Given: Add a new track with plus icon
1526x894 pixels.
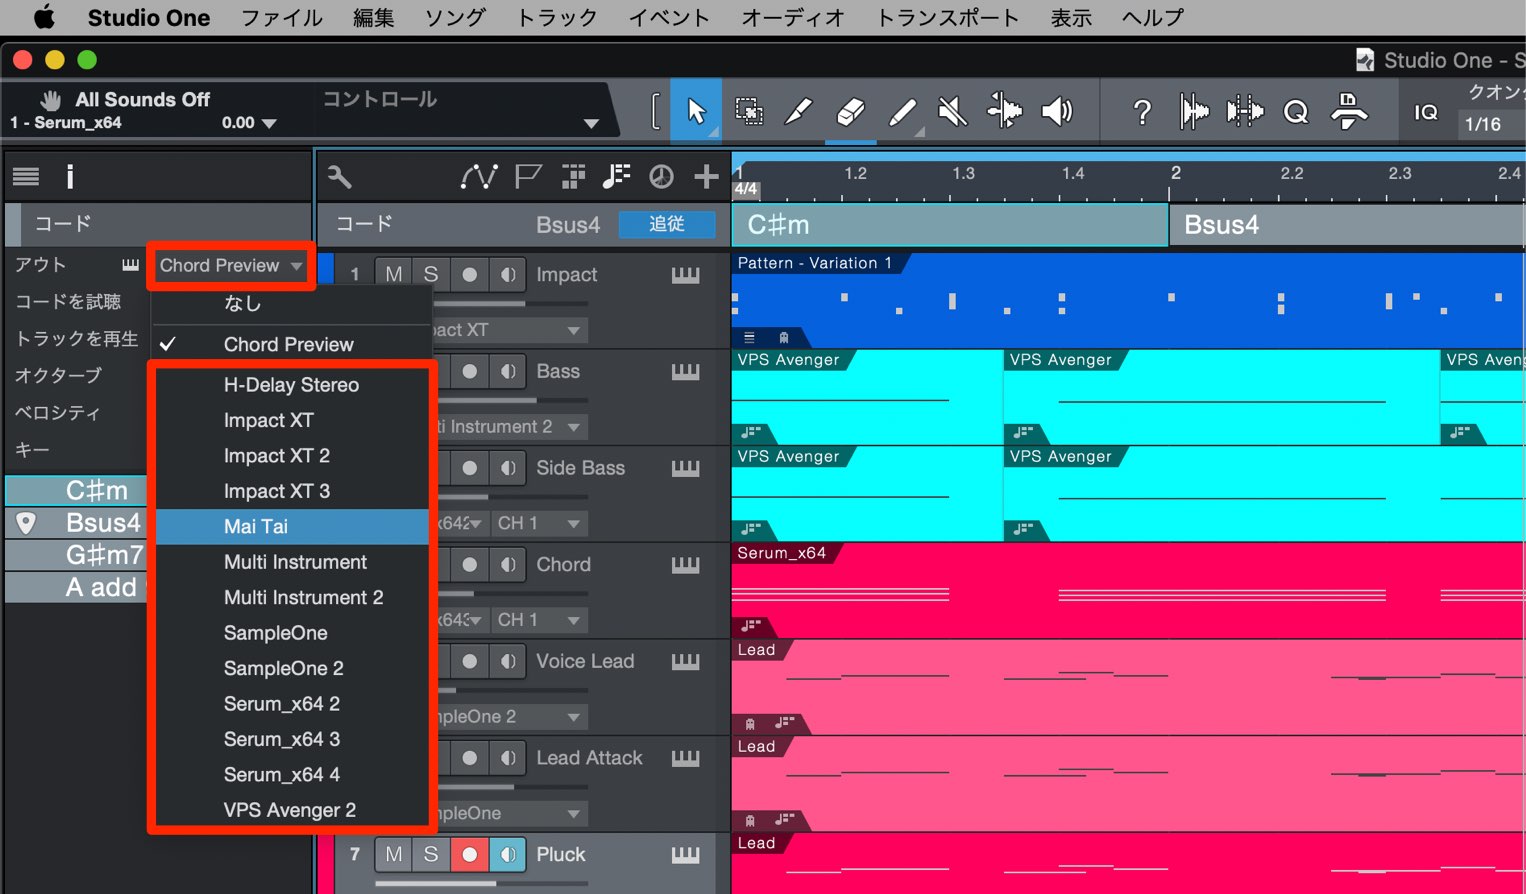Looking at the screenshot, I should (x=707, y=177).
